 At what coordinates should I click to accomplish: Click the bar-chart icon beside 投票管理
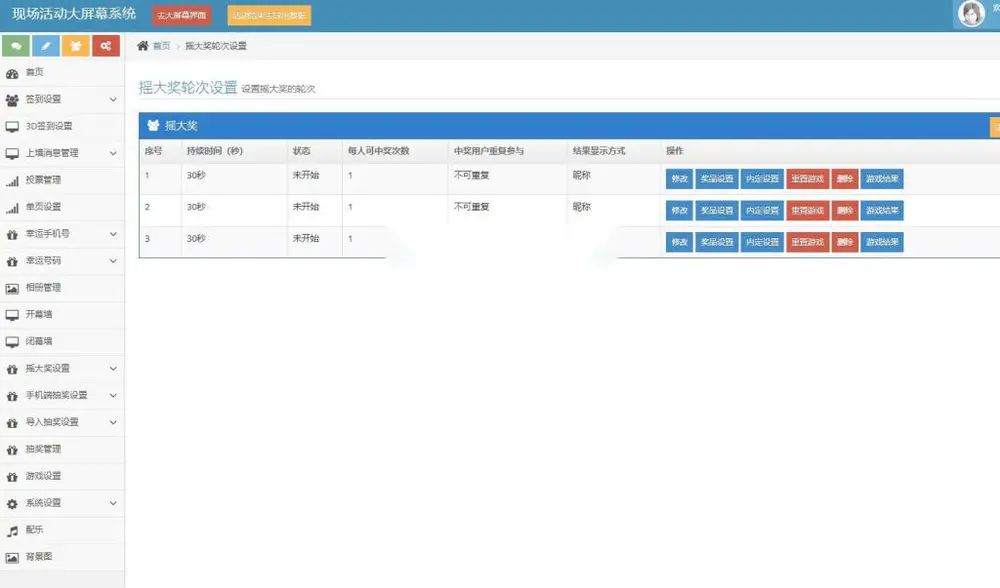coord(12,180)
